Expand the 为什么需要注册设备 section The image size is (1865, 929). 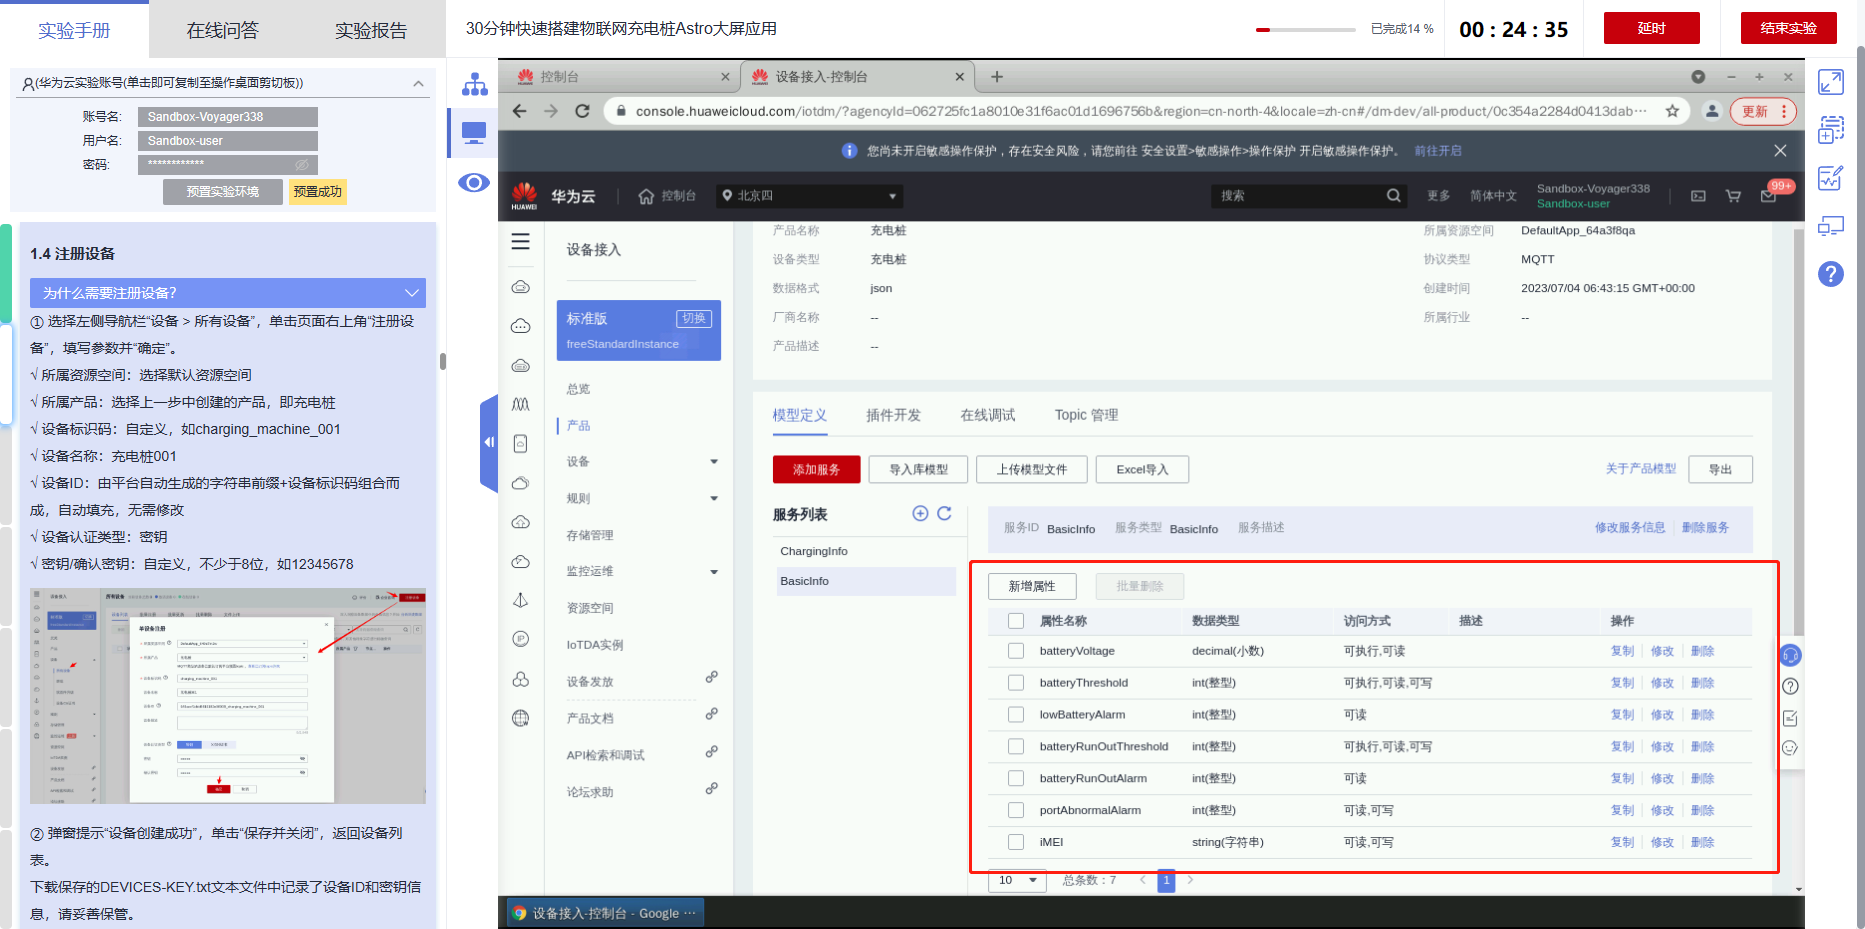click(x=228, y=293)
